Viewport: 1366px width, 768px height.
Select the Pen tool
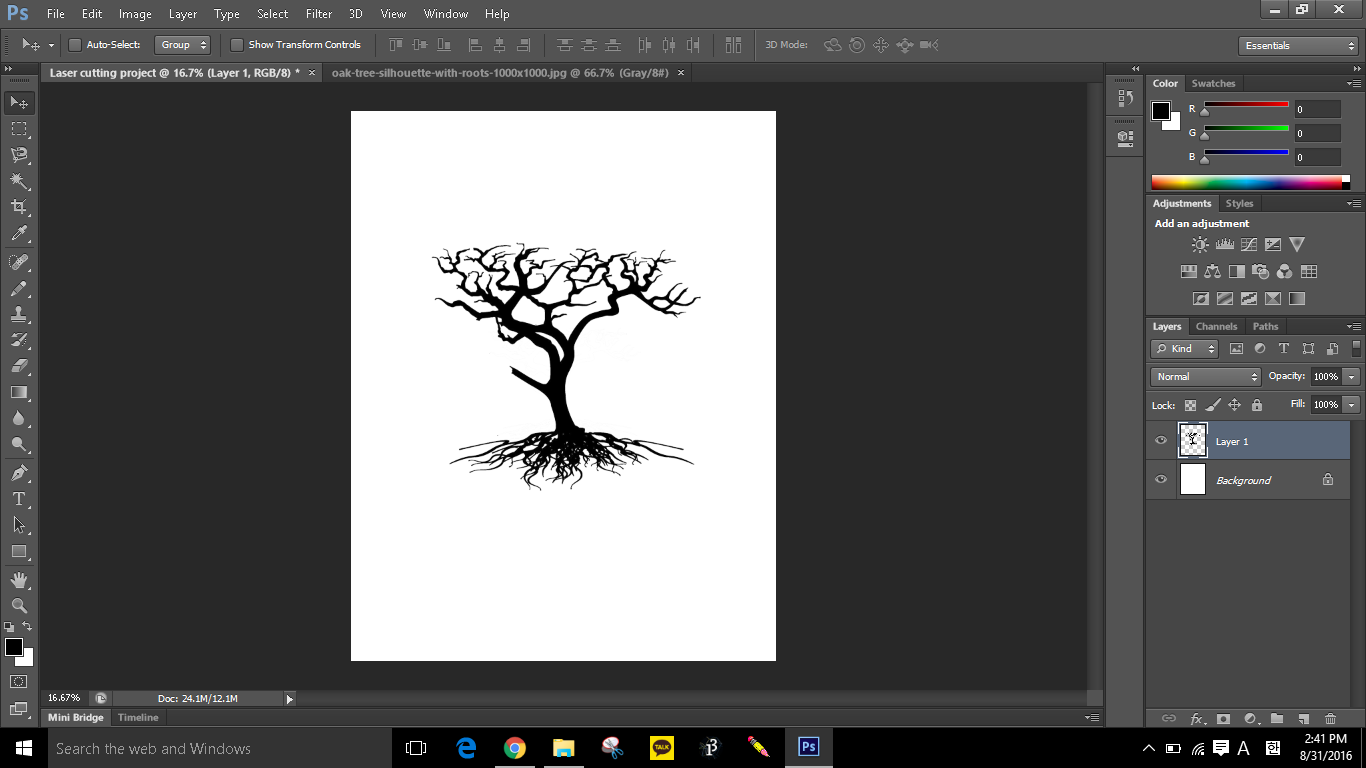(x=19, y=473)
